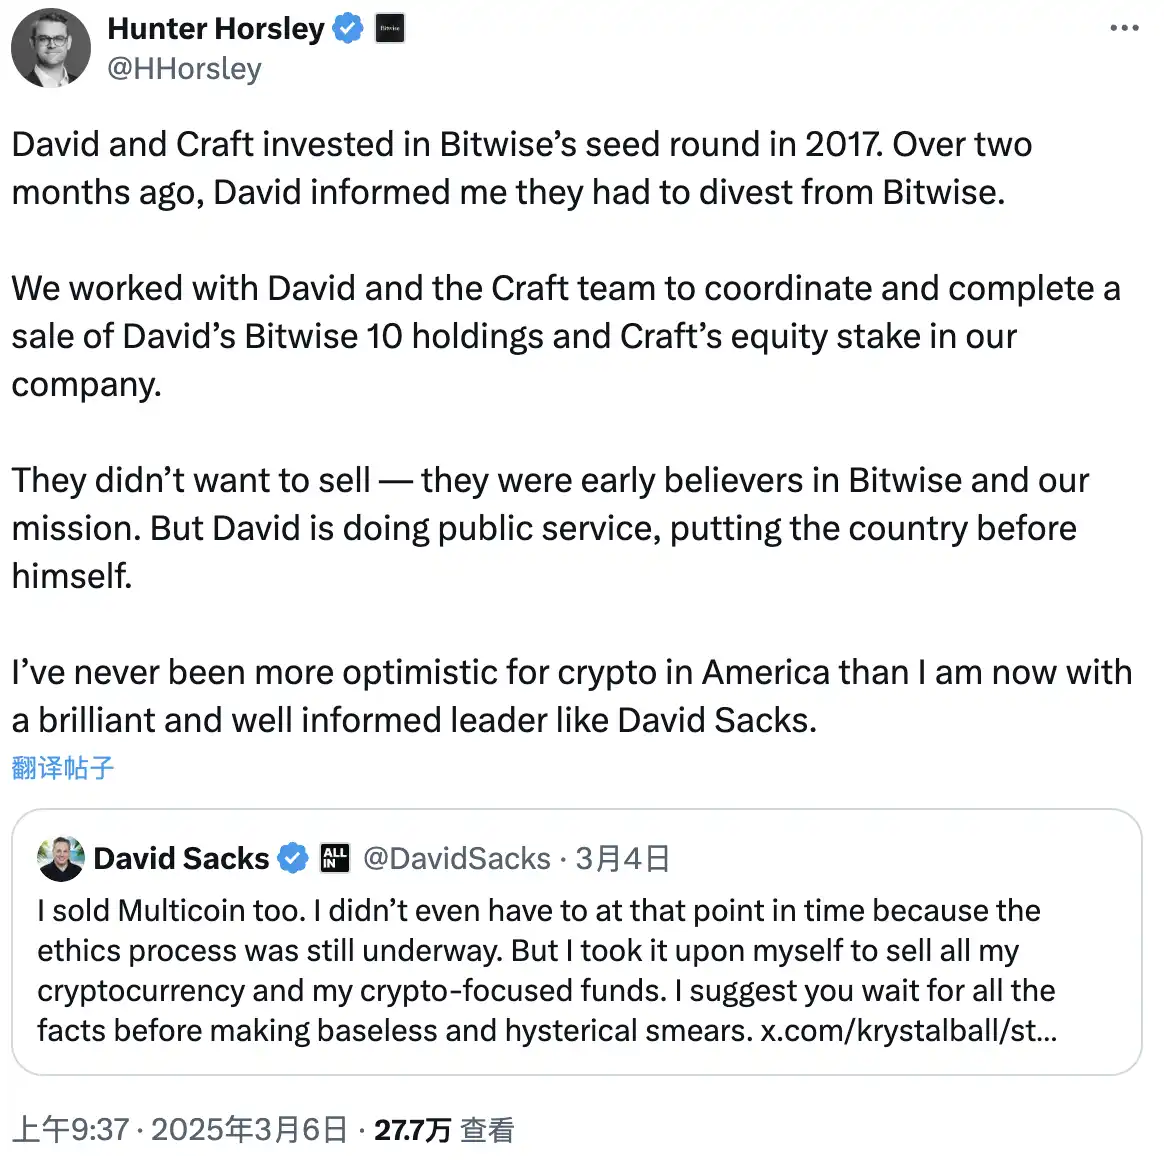Click David Sacks' verified badge
Screen dimensions: 1164x1160
291,858
